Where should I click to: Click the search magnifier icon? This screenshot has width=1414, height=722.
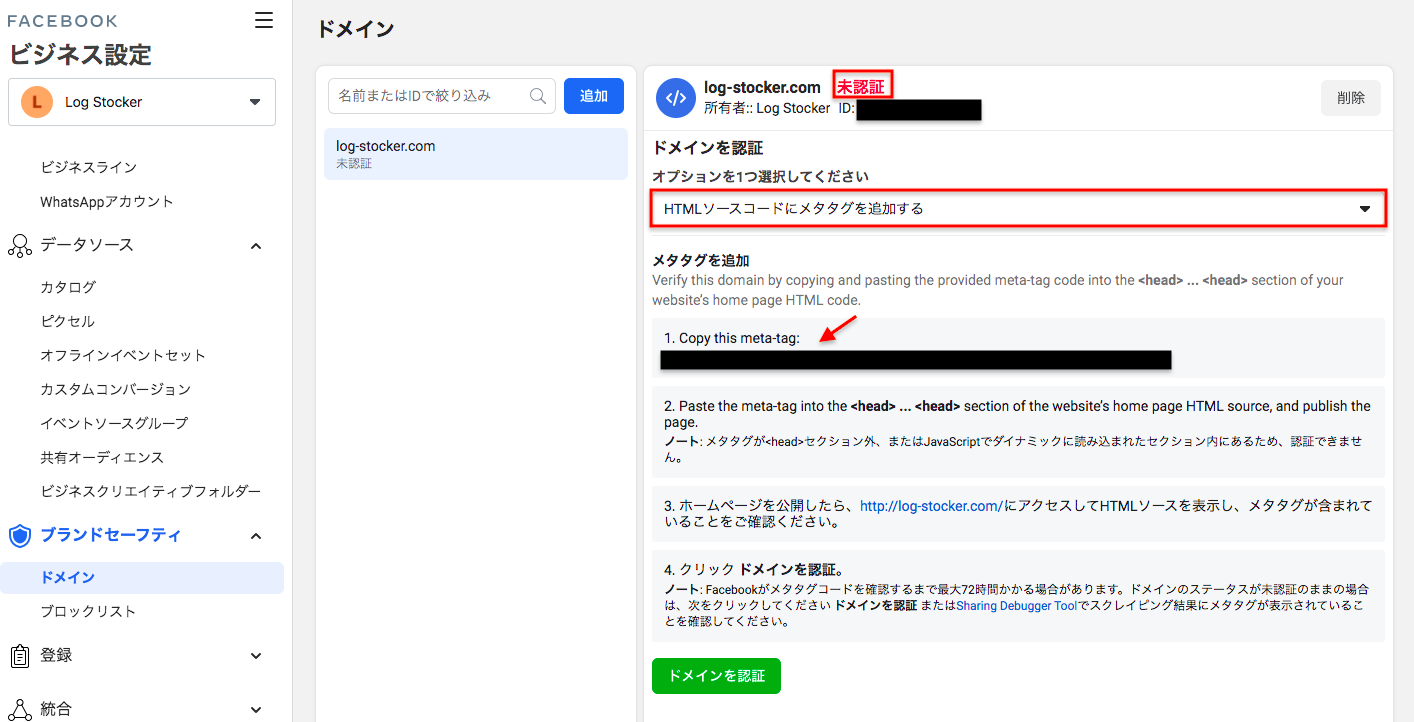538,96
